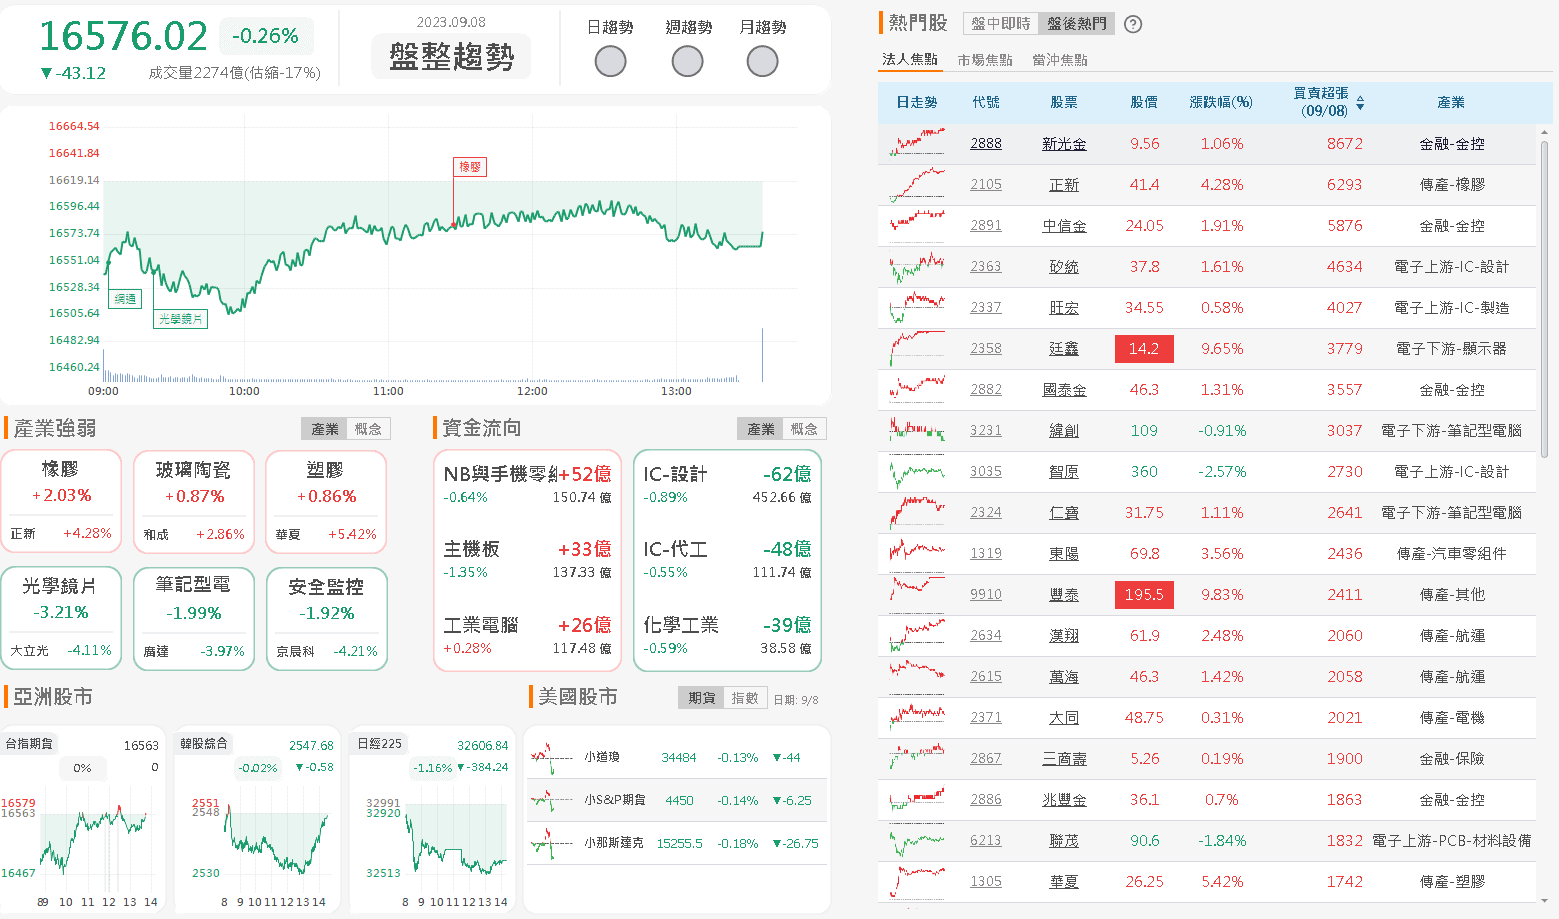Switch 美國股市 view to 期貨
This screenshot has width=1559, height=919.
(702, 698)
